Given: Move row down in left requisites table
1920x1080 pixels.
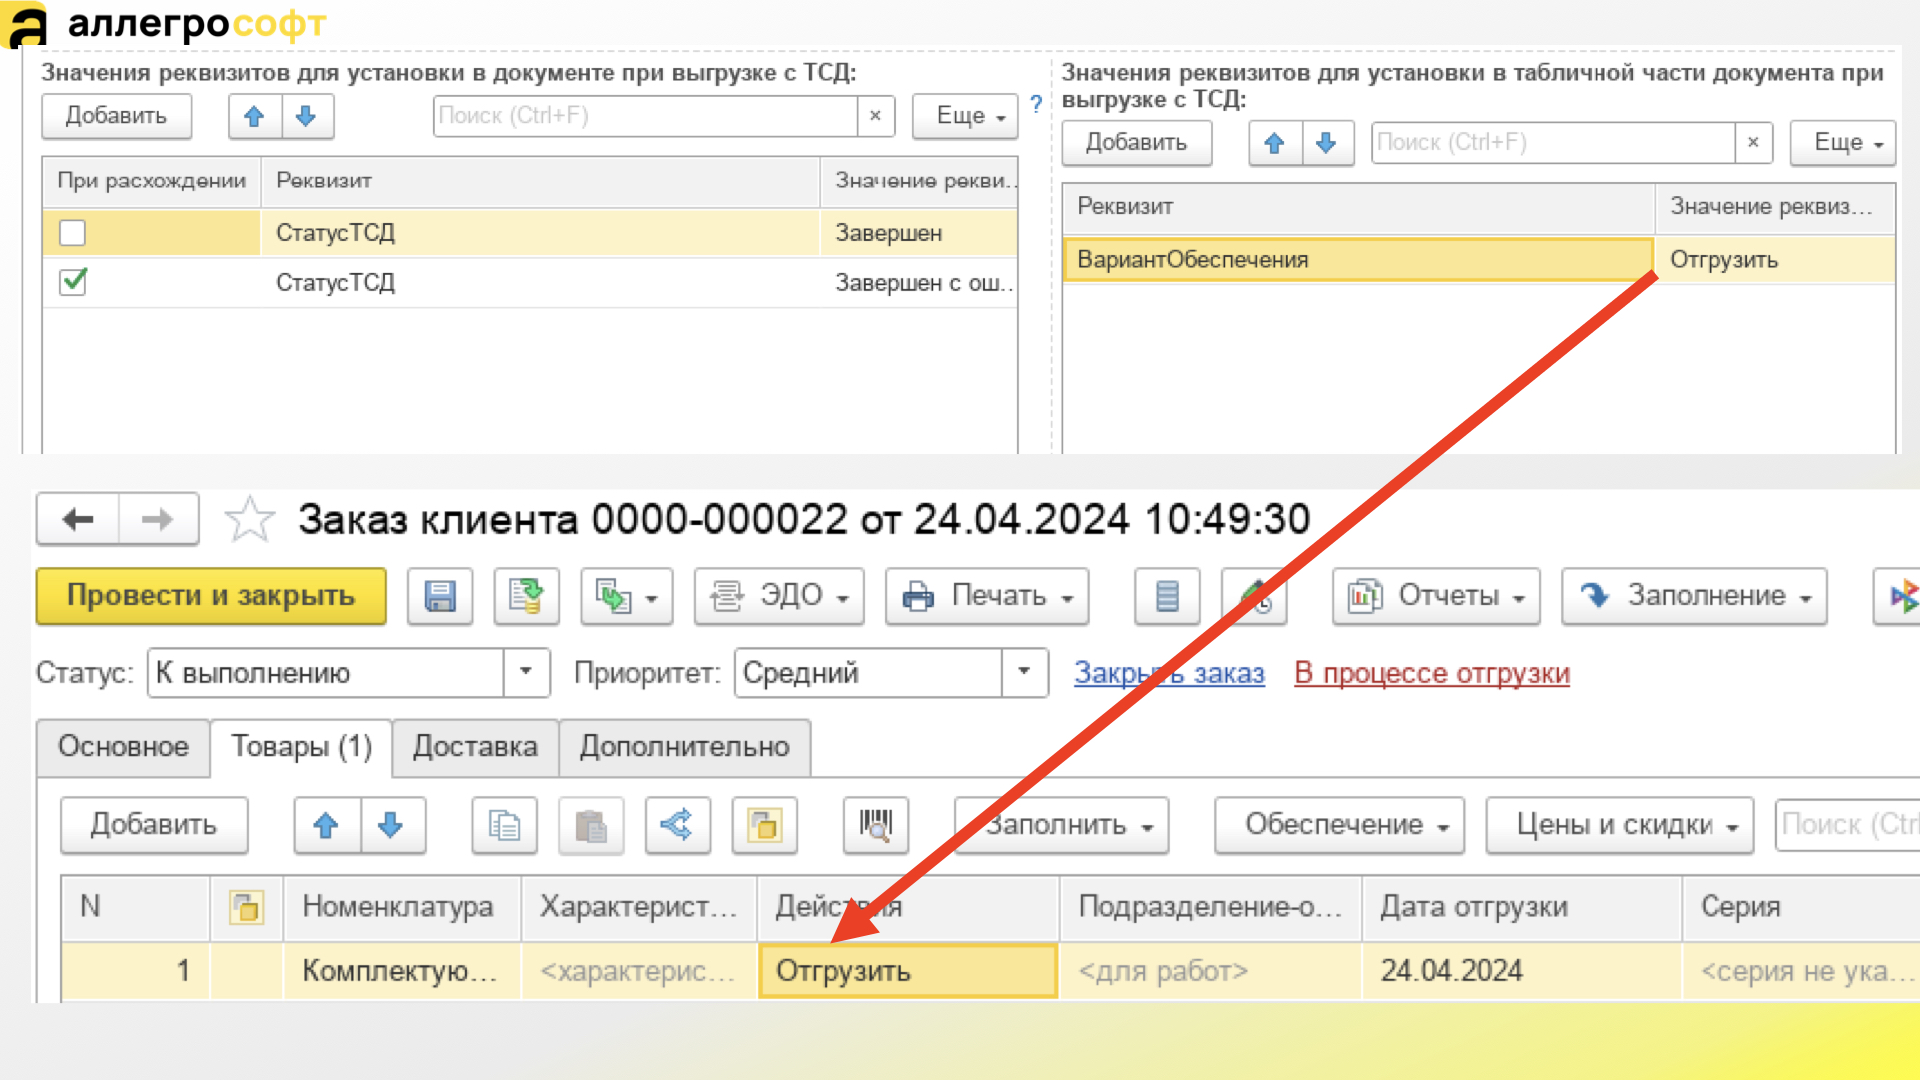Looking at the screenshot, I should [x=307, y=116].
